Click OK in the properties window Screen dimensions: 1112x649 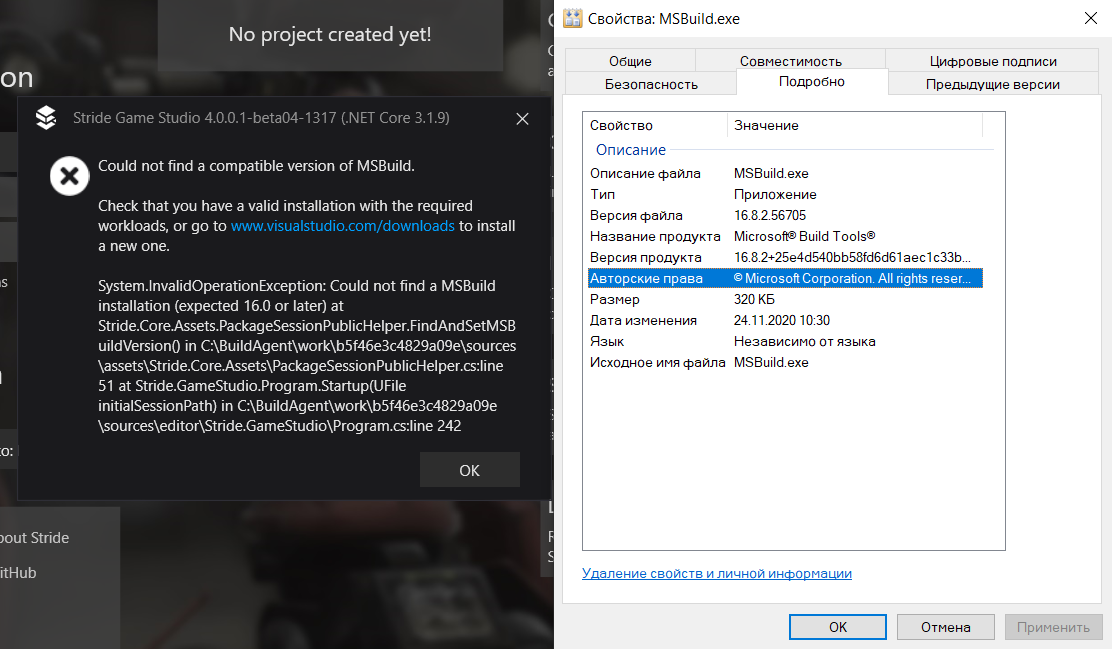pos(838,627)
